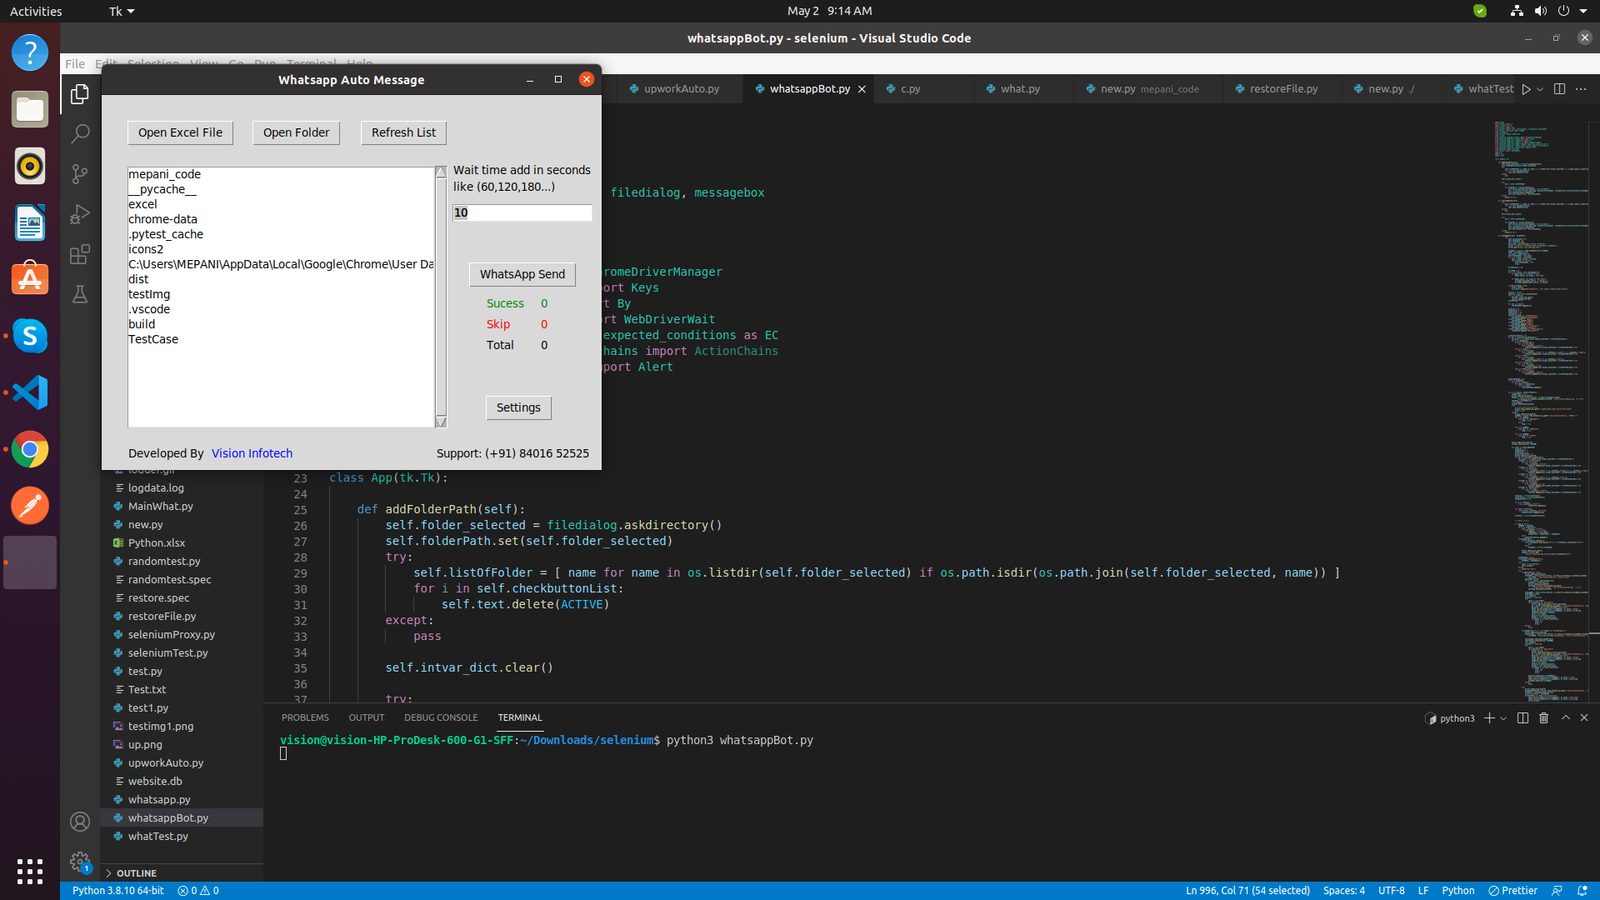Viewport: 1600px width, 900px height.
Task: Open the OUTPUT panel tab
Action: (366, 718)
